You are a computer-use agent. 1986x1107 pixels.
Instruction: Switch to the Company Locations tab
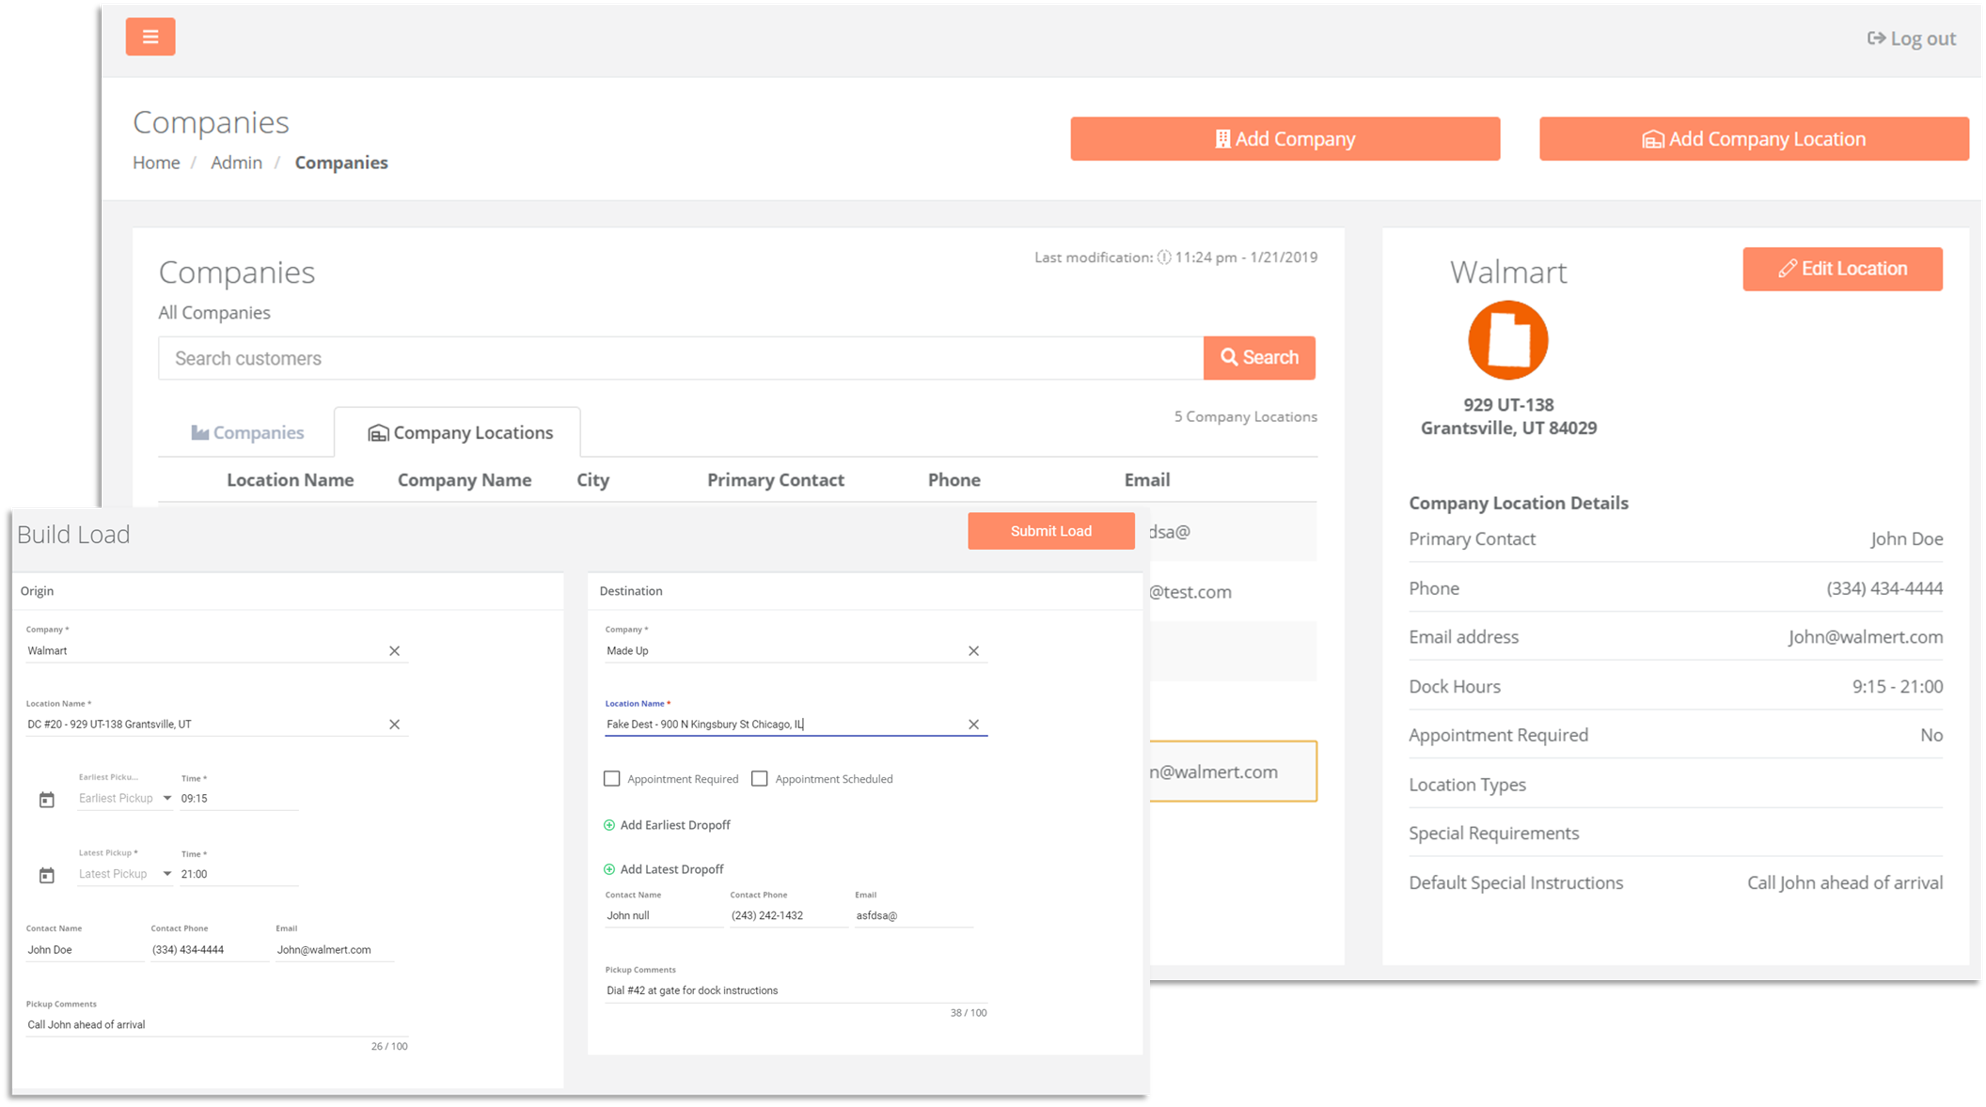[459, 434]
